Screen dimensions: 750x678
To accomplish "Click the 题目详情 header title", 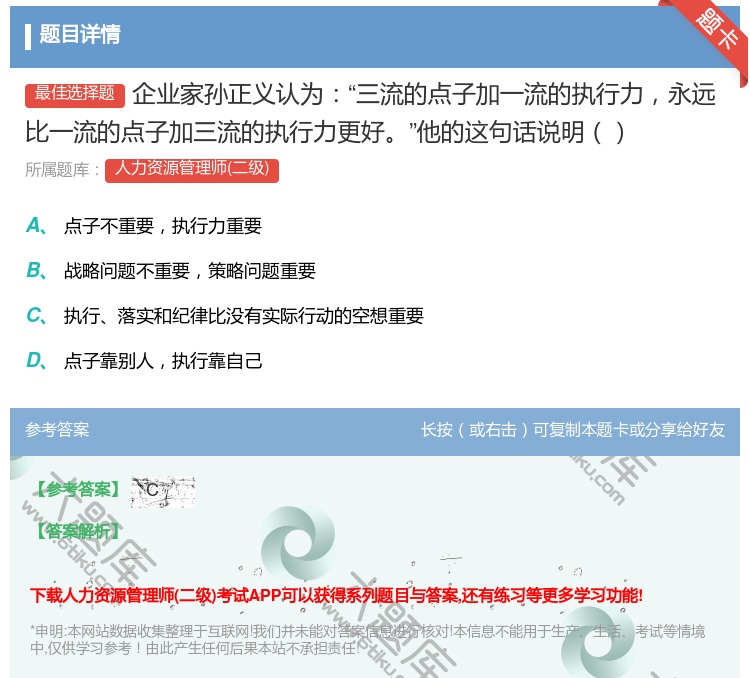I will (79, 34).
